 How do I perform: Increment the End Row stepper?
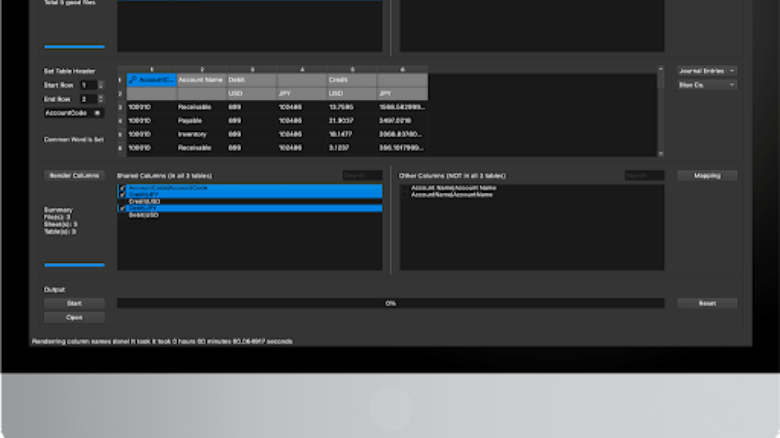click(100, 97)
